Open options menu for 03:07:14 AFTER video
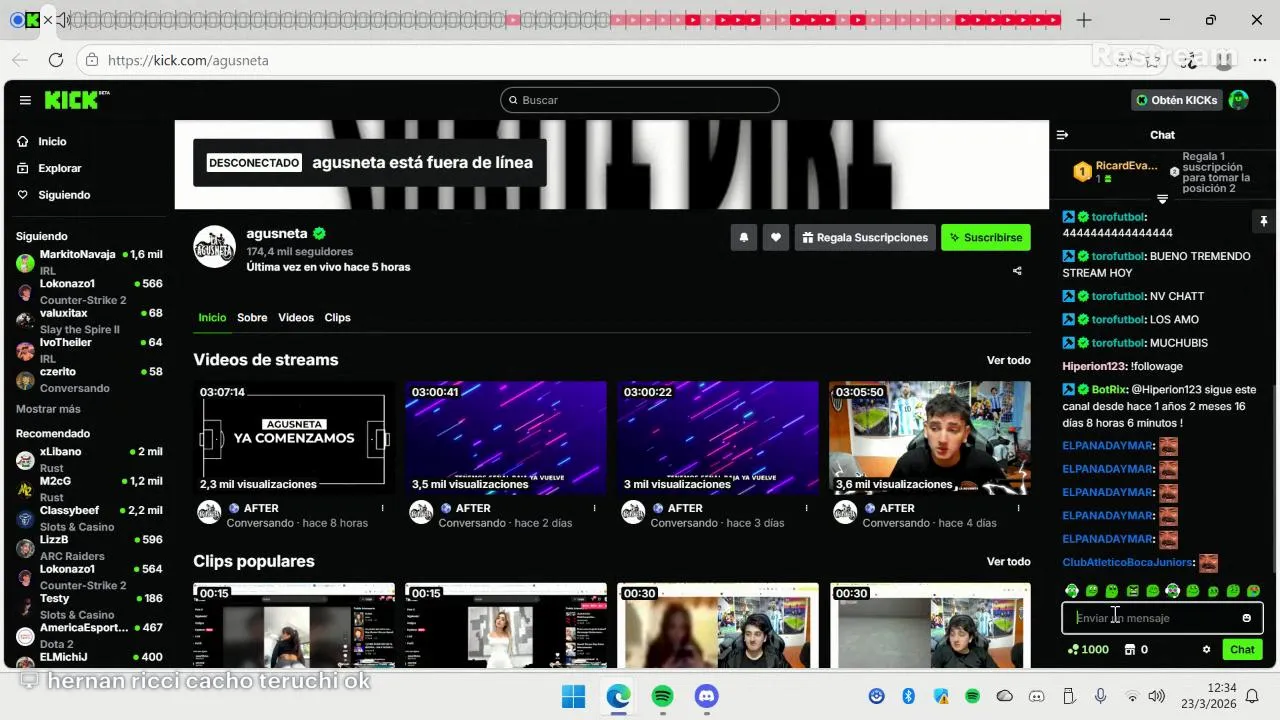This screenshot has width=1280, height=720. (382, 508)
